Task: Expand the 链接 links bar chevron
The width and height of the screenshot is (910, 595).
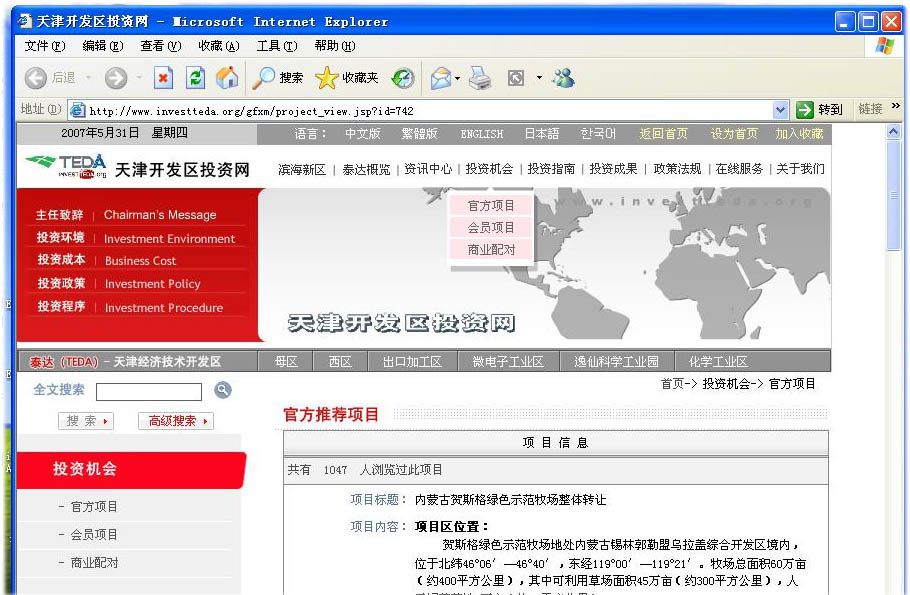Action: point(895,106)
